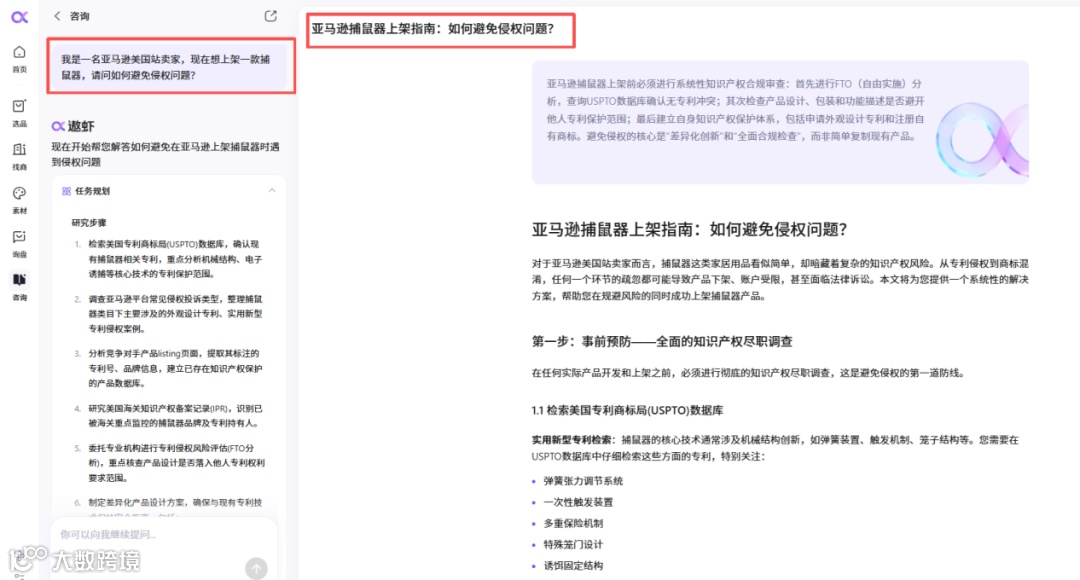Image resolution: width=1080 pixels, height=580 pixels.
Task: Click research step 2 about 亚马逊平台常见侵权投诉
Action: coord(174,314)
